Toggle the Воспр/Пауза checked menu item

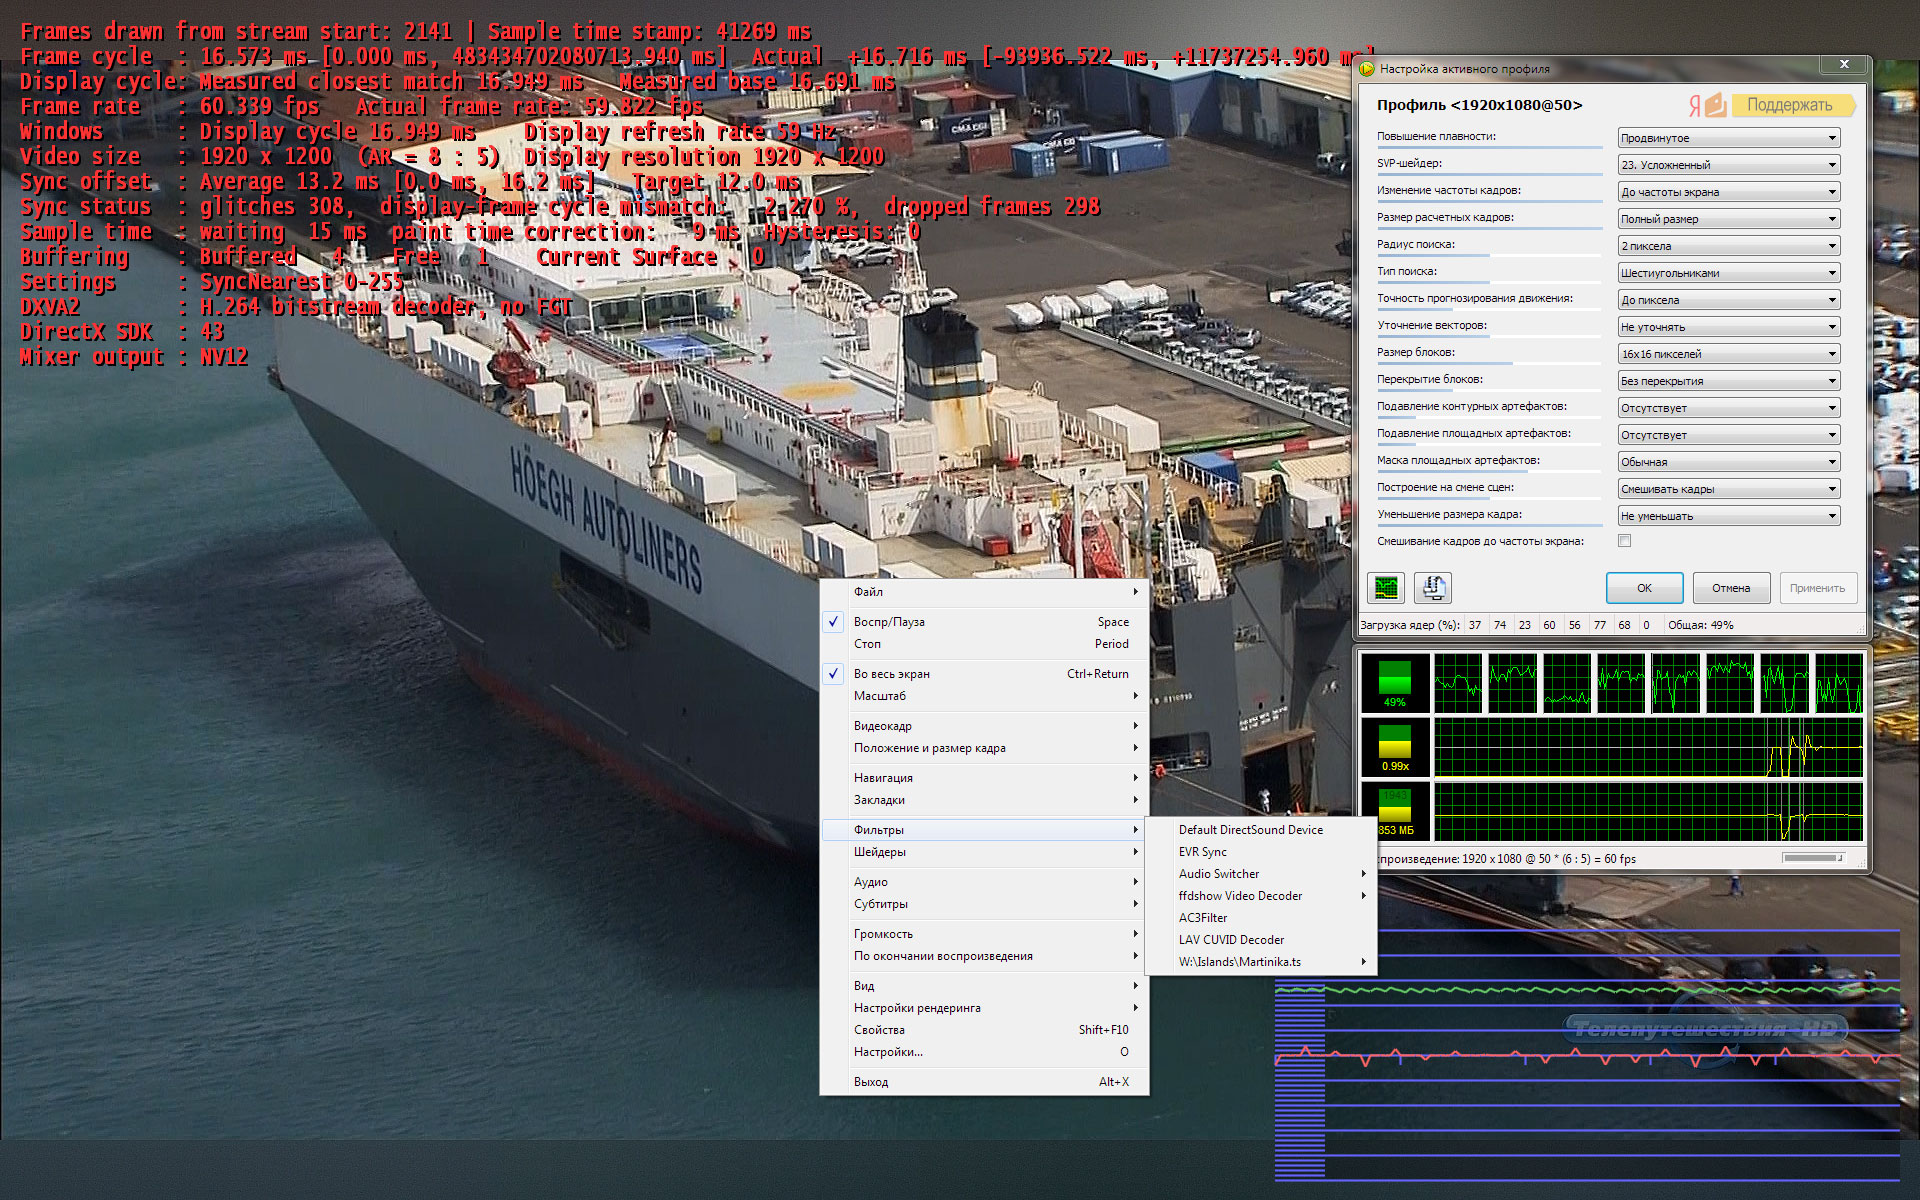click(x=889, y=622)
